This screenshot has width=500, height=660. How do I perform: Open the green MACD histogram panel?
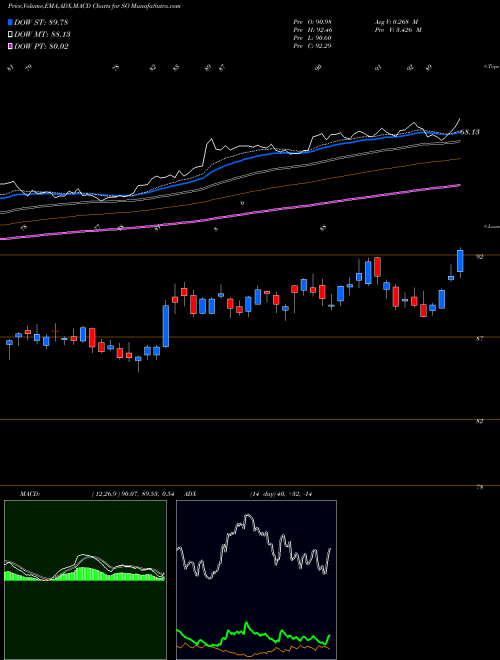pos(85,580)
